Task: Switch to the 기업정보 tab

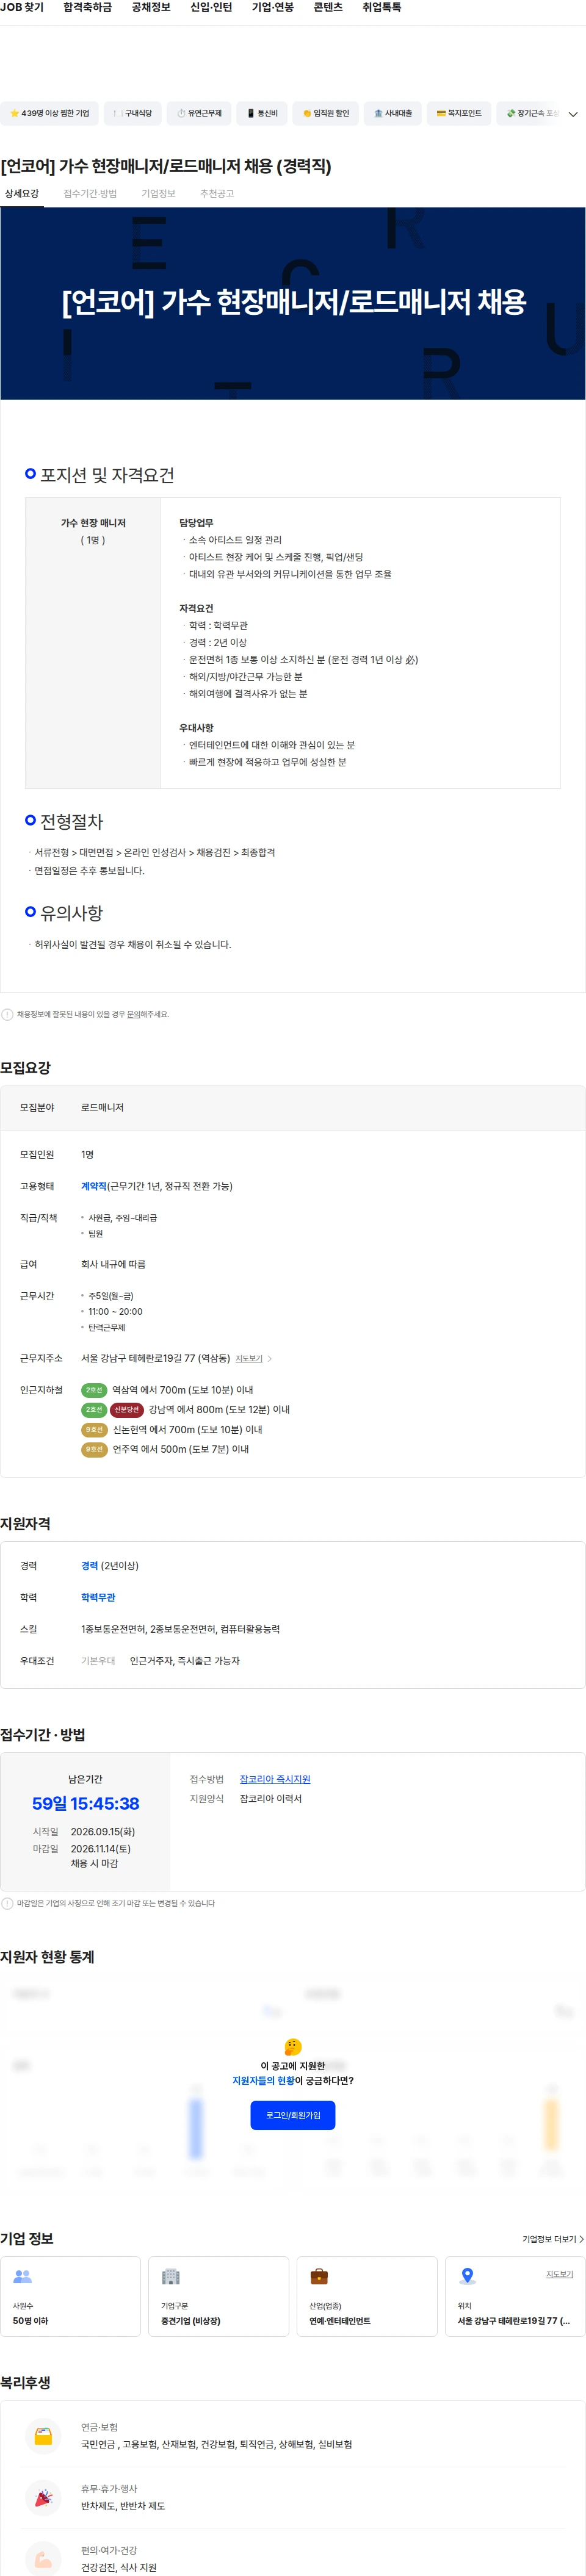Action: pos(158,194)
